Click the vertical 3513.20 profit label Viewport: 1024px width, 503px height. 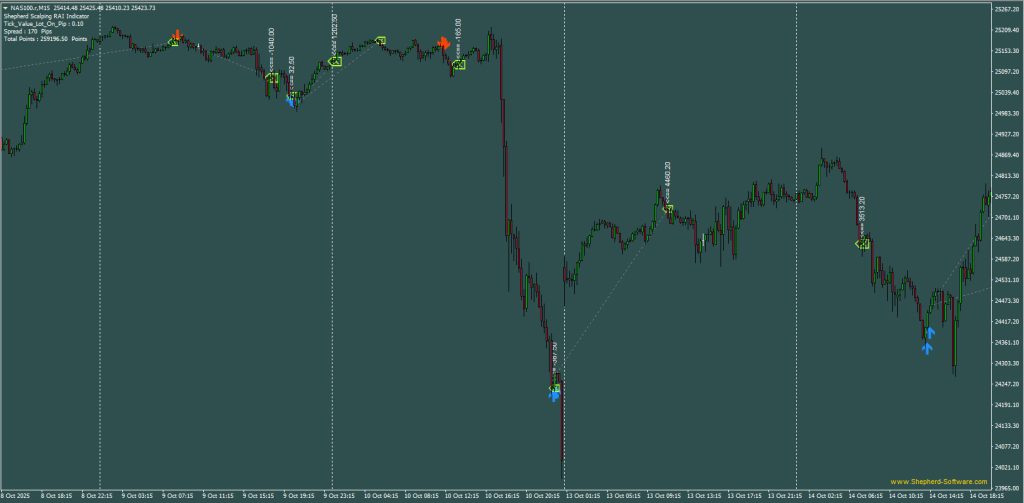point(862,216)
